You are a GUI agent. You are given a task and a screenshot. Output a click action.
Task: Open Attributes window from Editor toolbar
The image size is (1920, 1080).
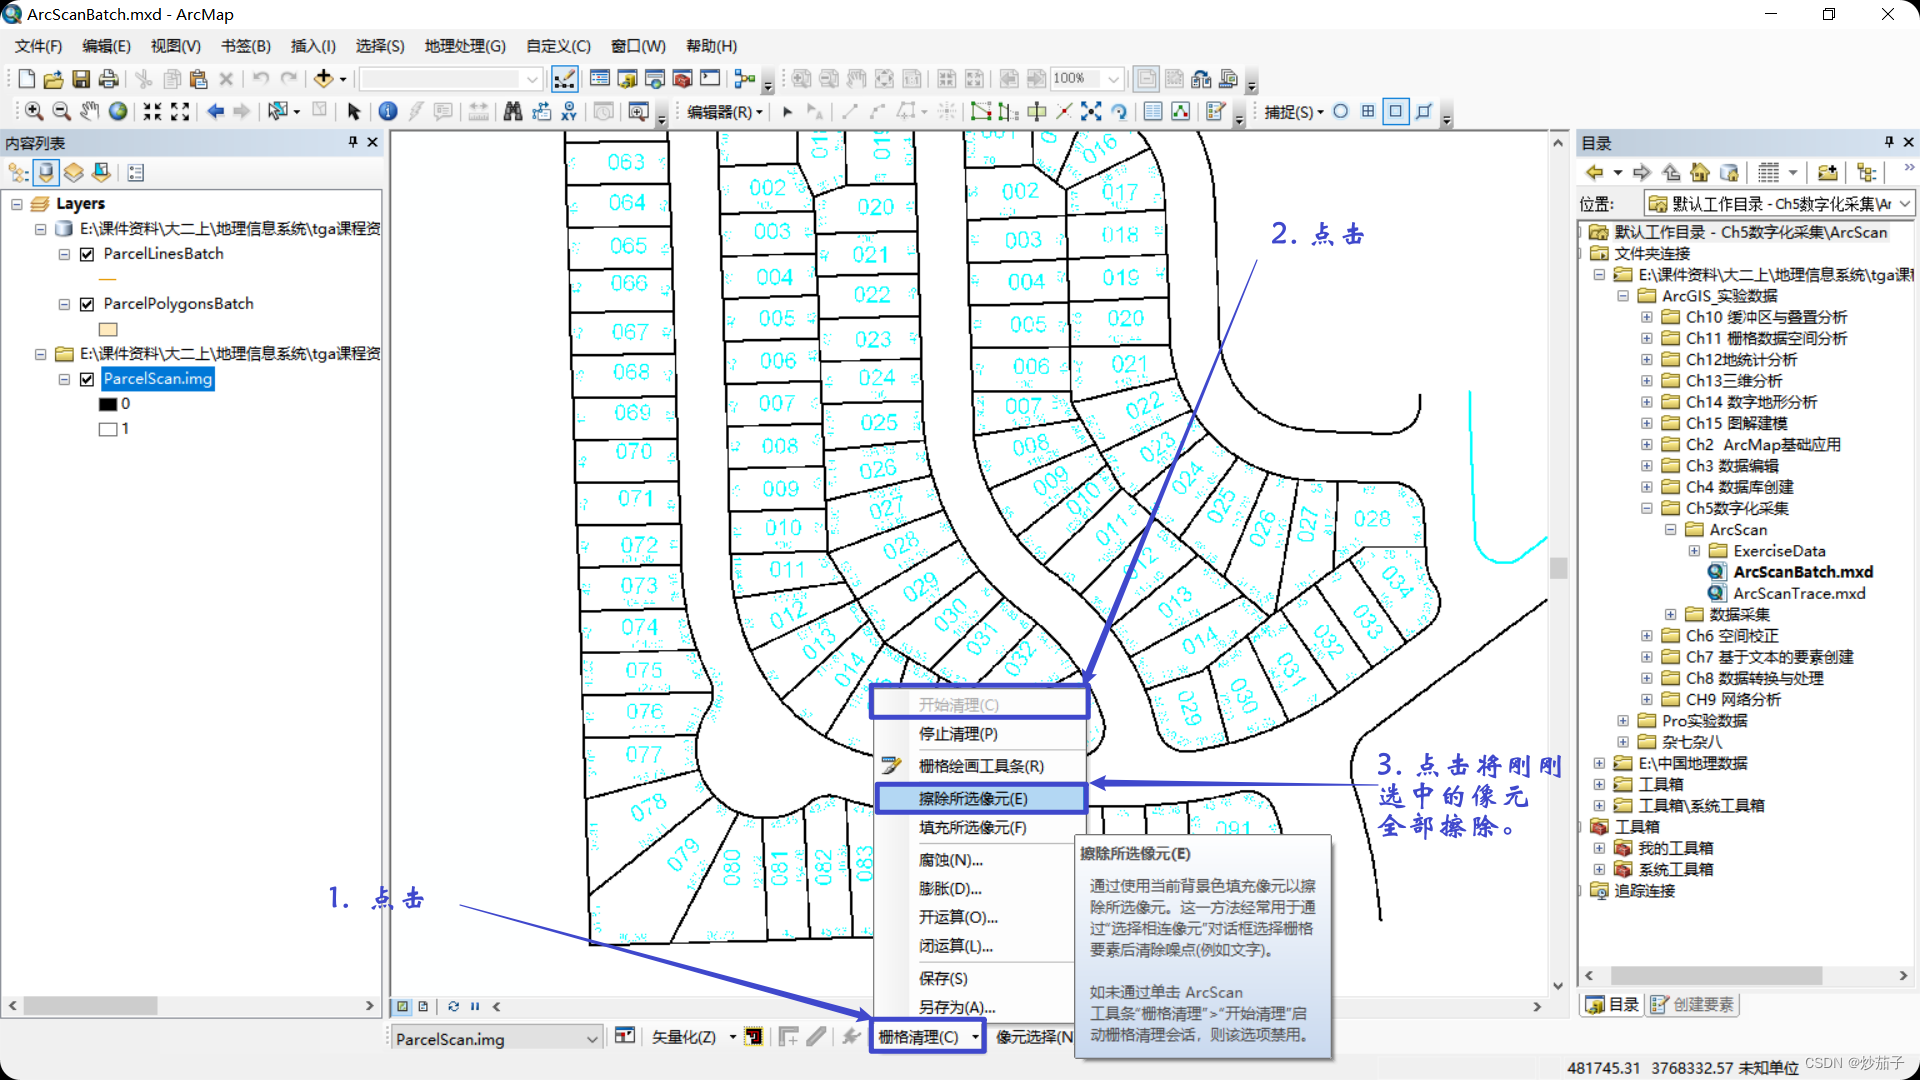pyautogui.click(x=1153, y=111)
